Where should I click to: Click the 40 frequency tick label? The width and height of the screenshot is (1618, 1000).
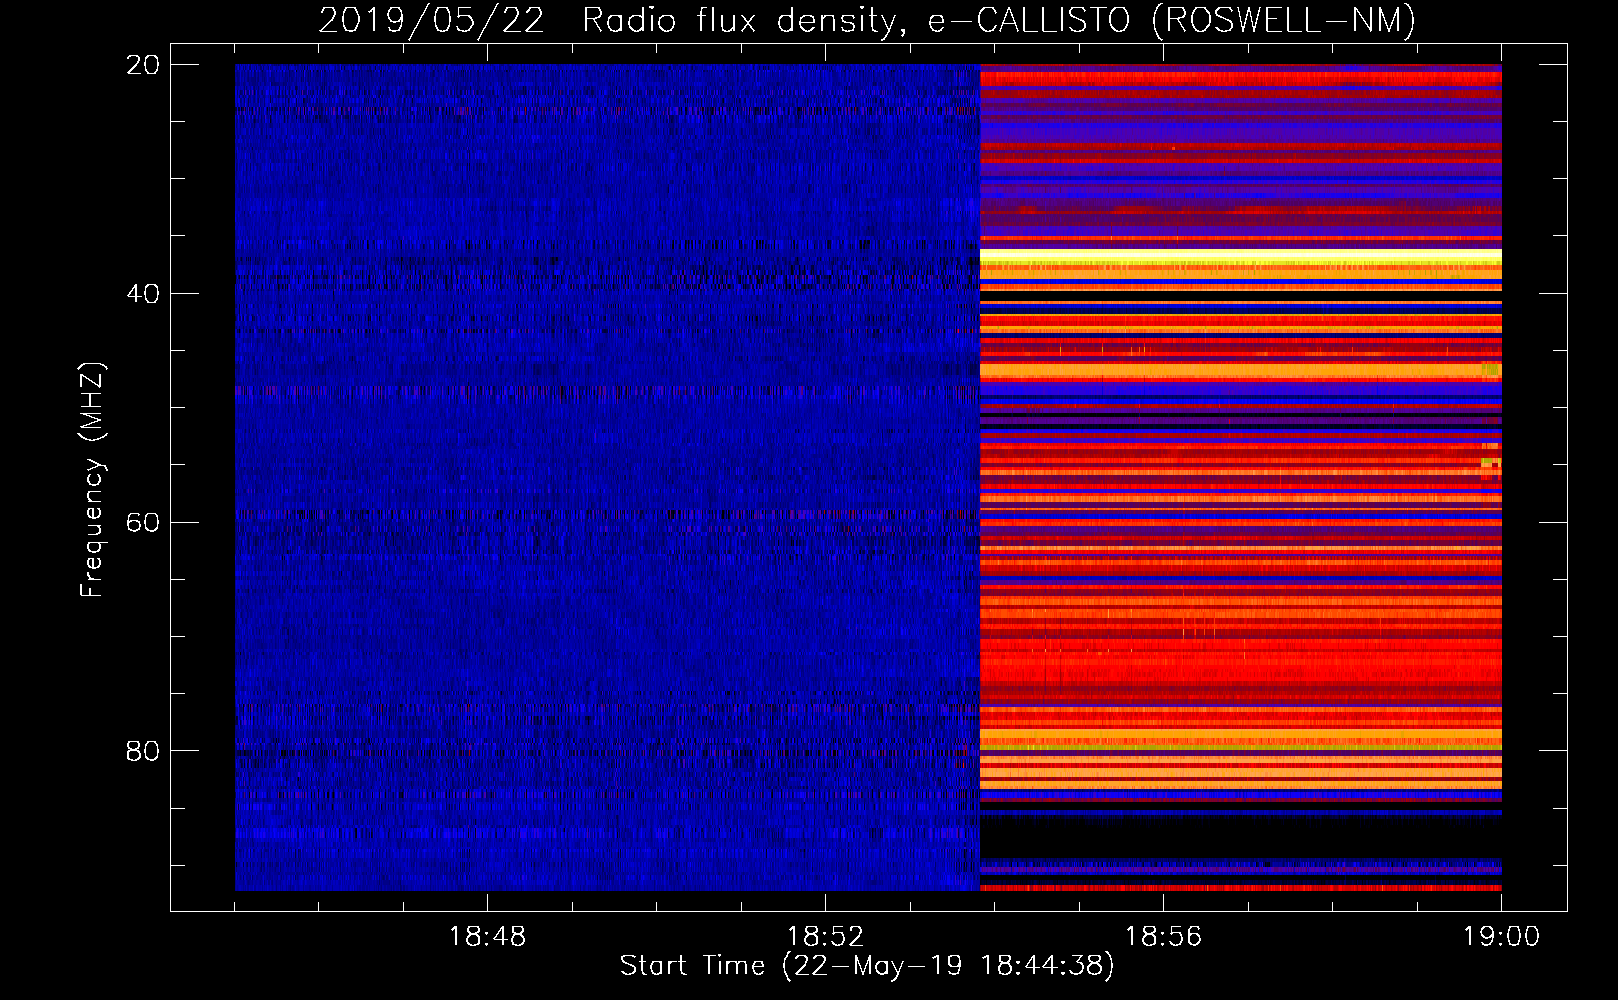(143, 293)
